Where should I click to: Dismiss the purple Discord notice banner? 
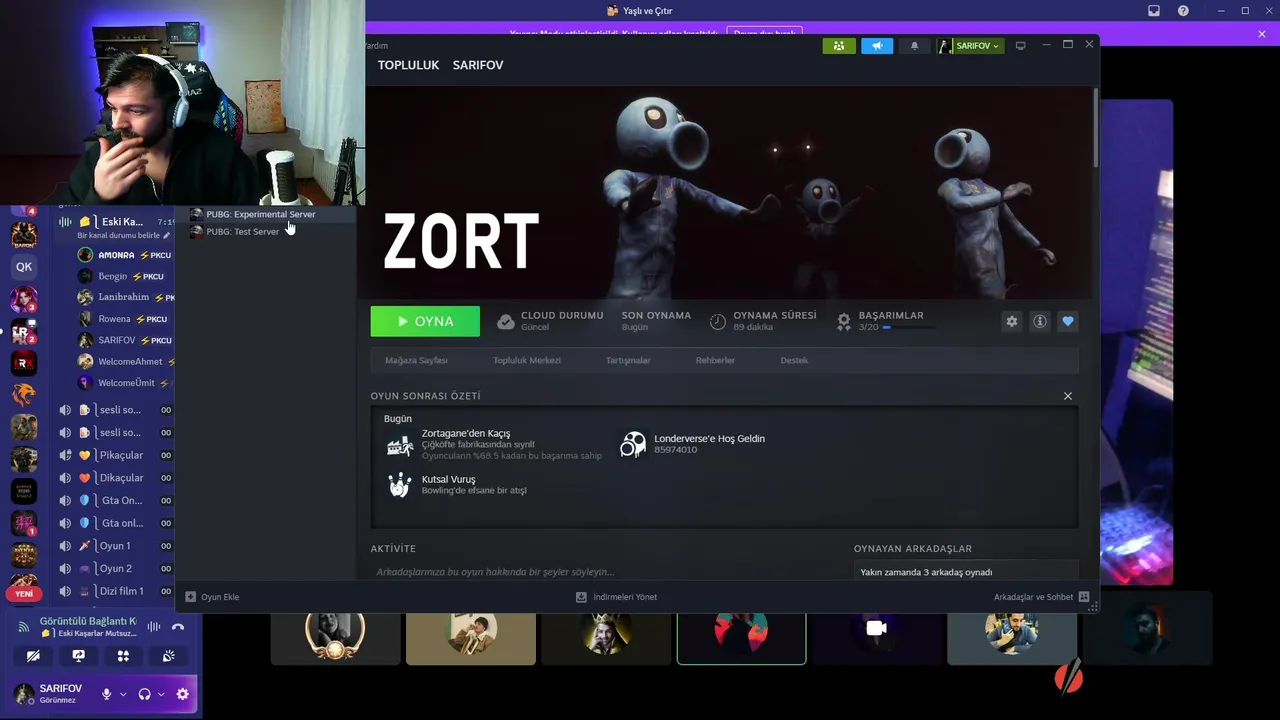1262,34
